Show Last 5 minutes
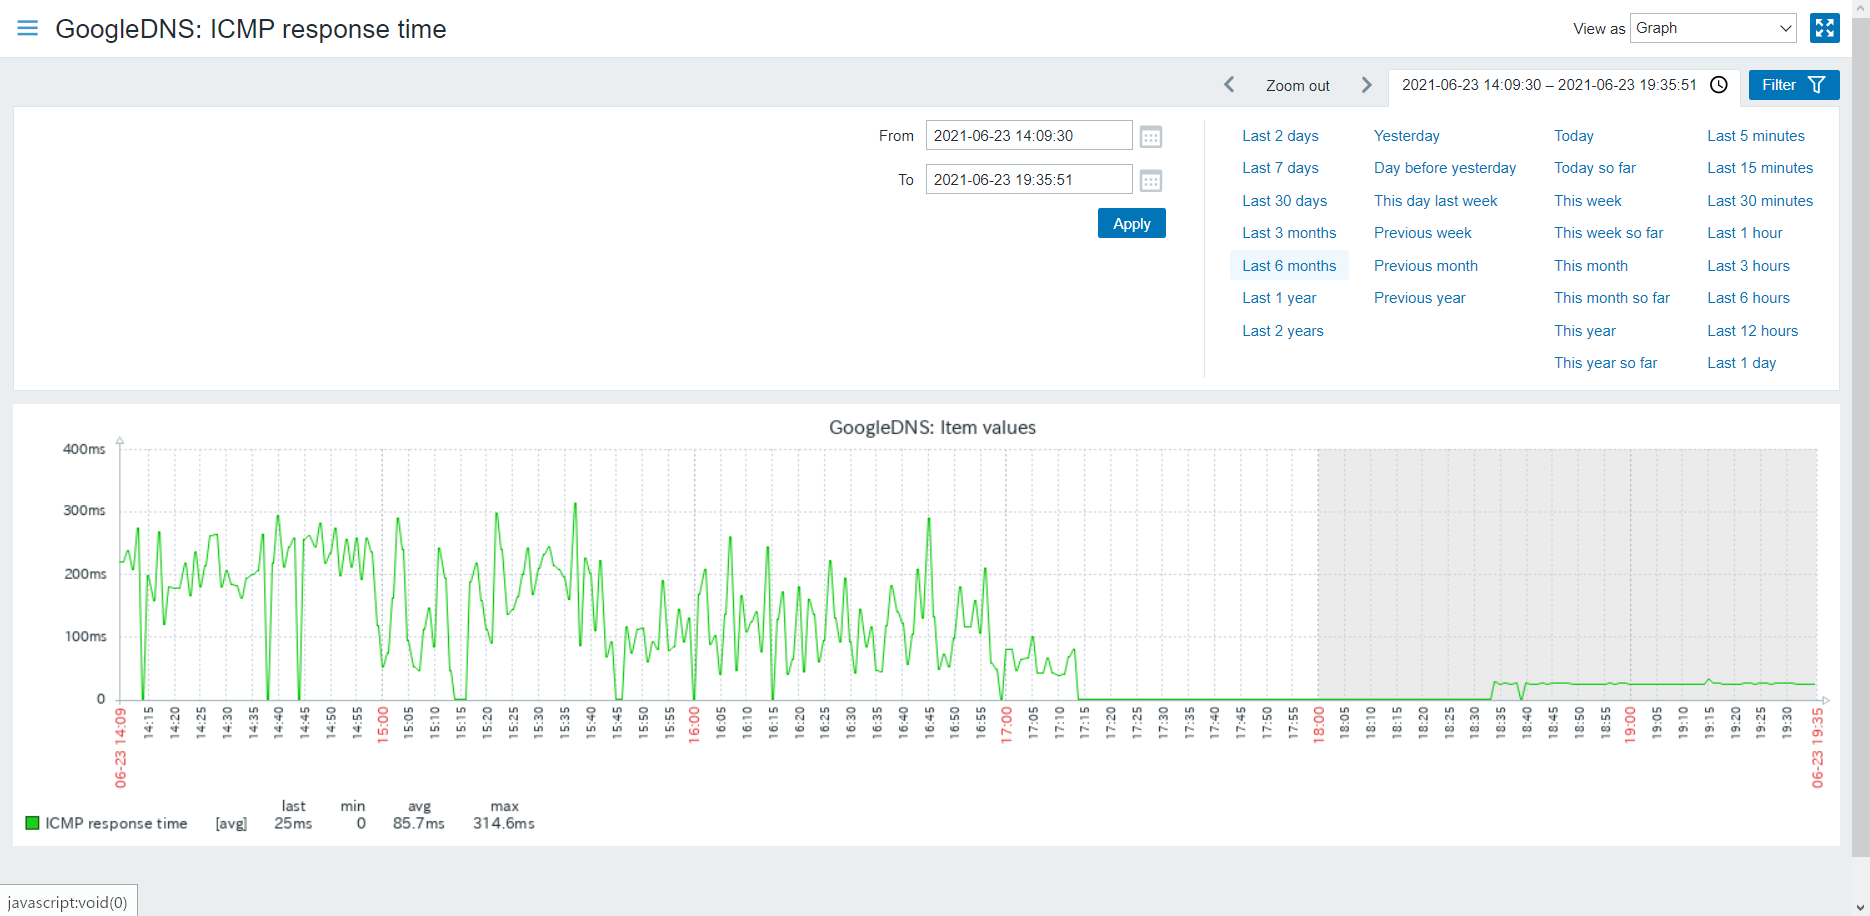 click(x=1756, y=136)
